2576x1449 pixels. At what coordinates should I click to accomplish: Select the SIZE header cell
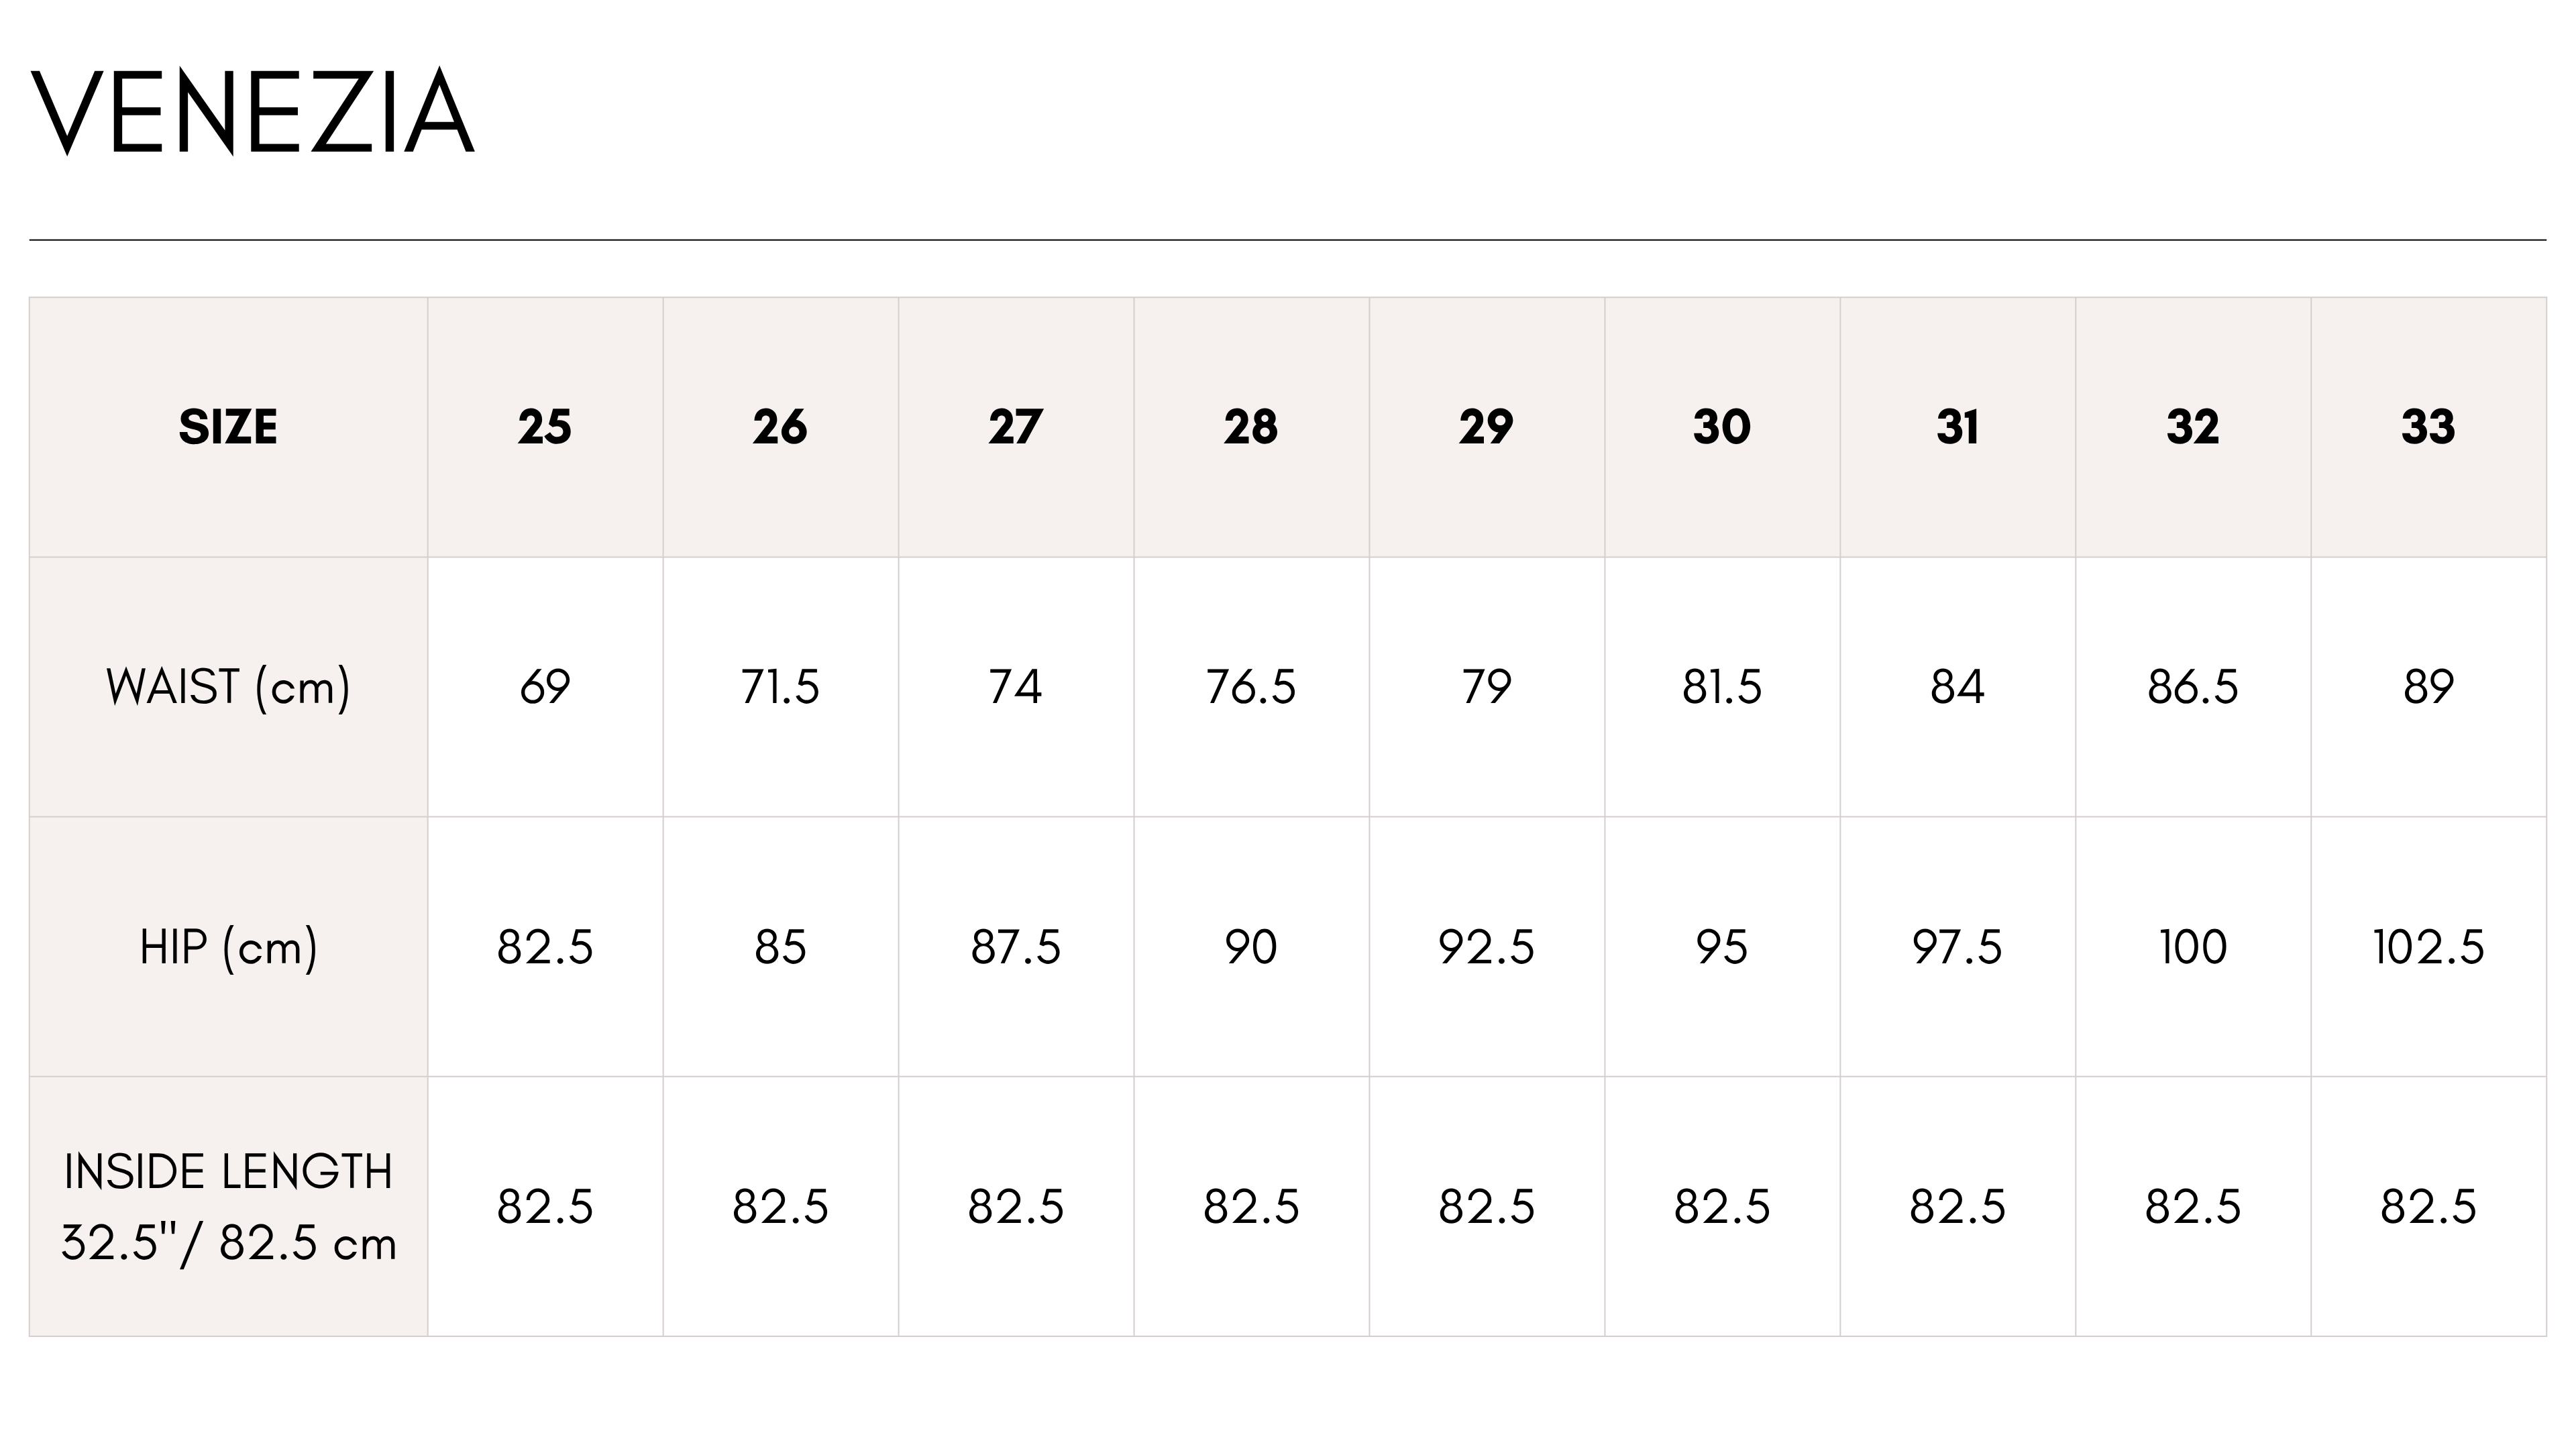pyautogui.click(x=228, y=427)
